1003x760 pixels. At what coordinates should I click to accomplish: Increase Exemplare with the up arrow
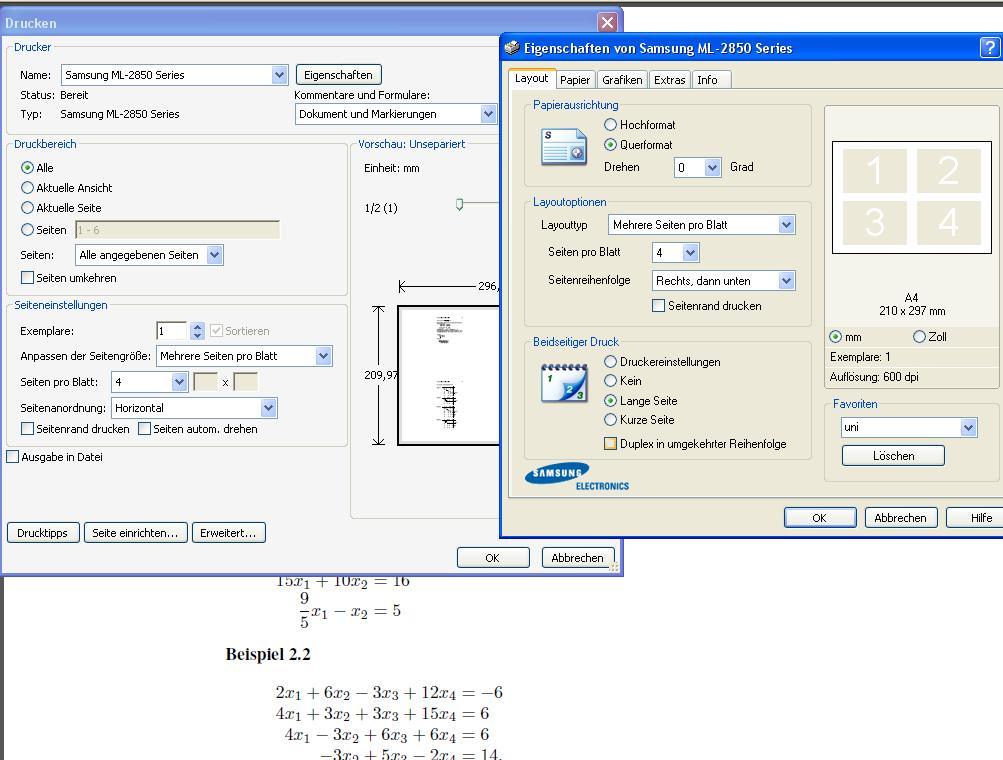click(x=197, y=326)
